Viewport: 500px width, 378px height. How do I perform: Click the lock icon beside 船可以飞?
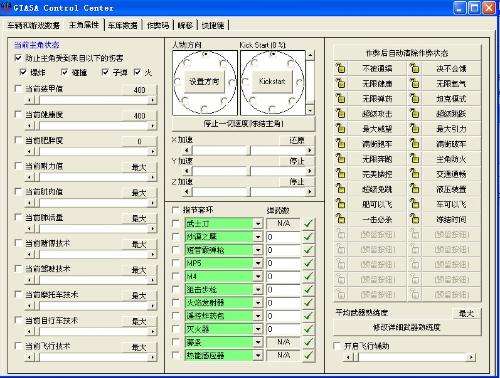pos(340,204)
